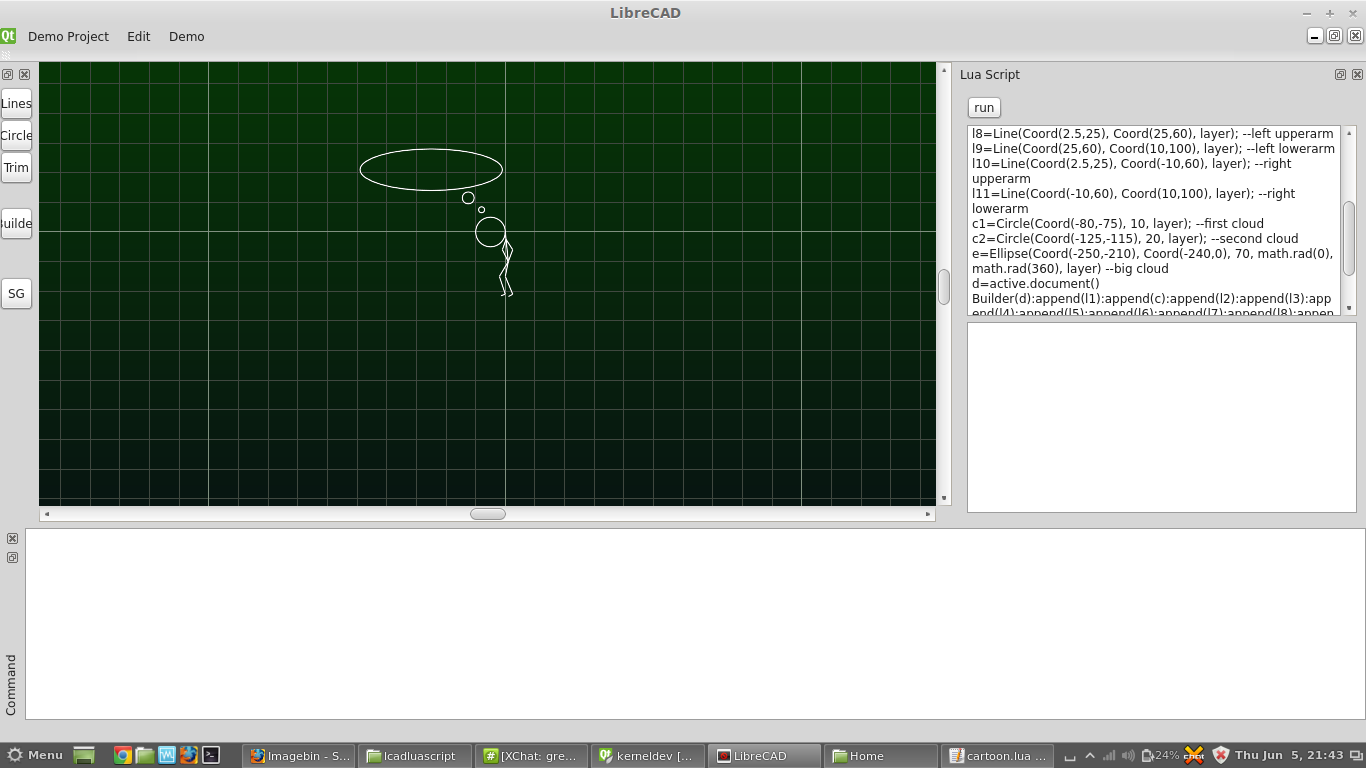The width and height of the screenshot is (1366, 768).
Task: Open the Edit menu
Action: pos(139,36)
